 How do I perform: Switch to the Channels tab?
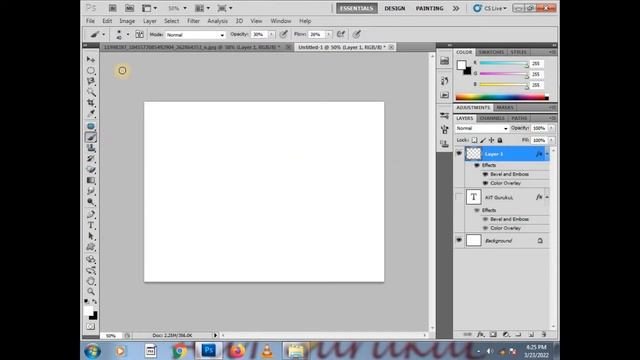coord(492,118)
